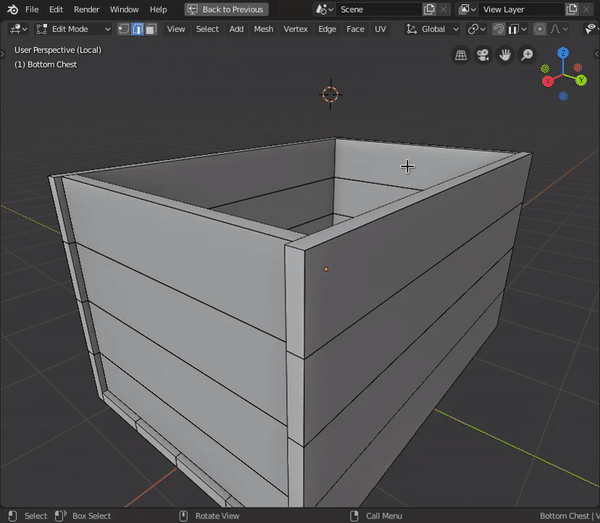Click the negative X axis gizmo dot
Screen dimensions: 600x523
tap(578, 68)
